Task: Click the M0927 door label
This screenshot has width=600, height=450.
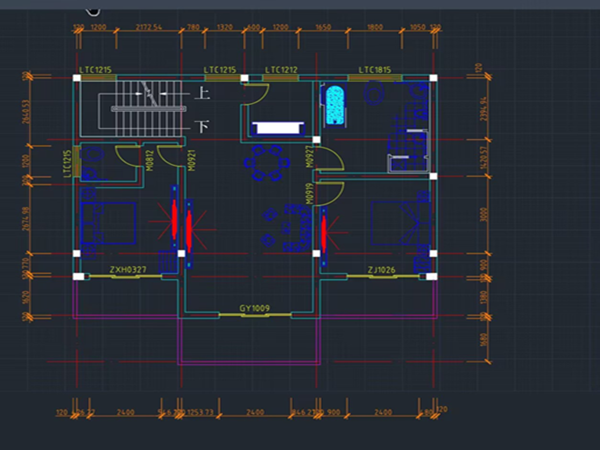Action: 310,156
